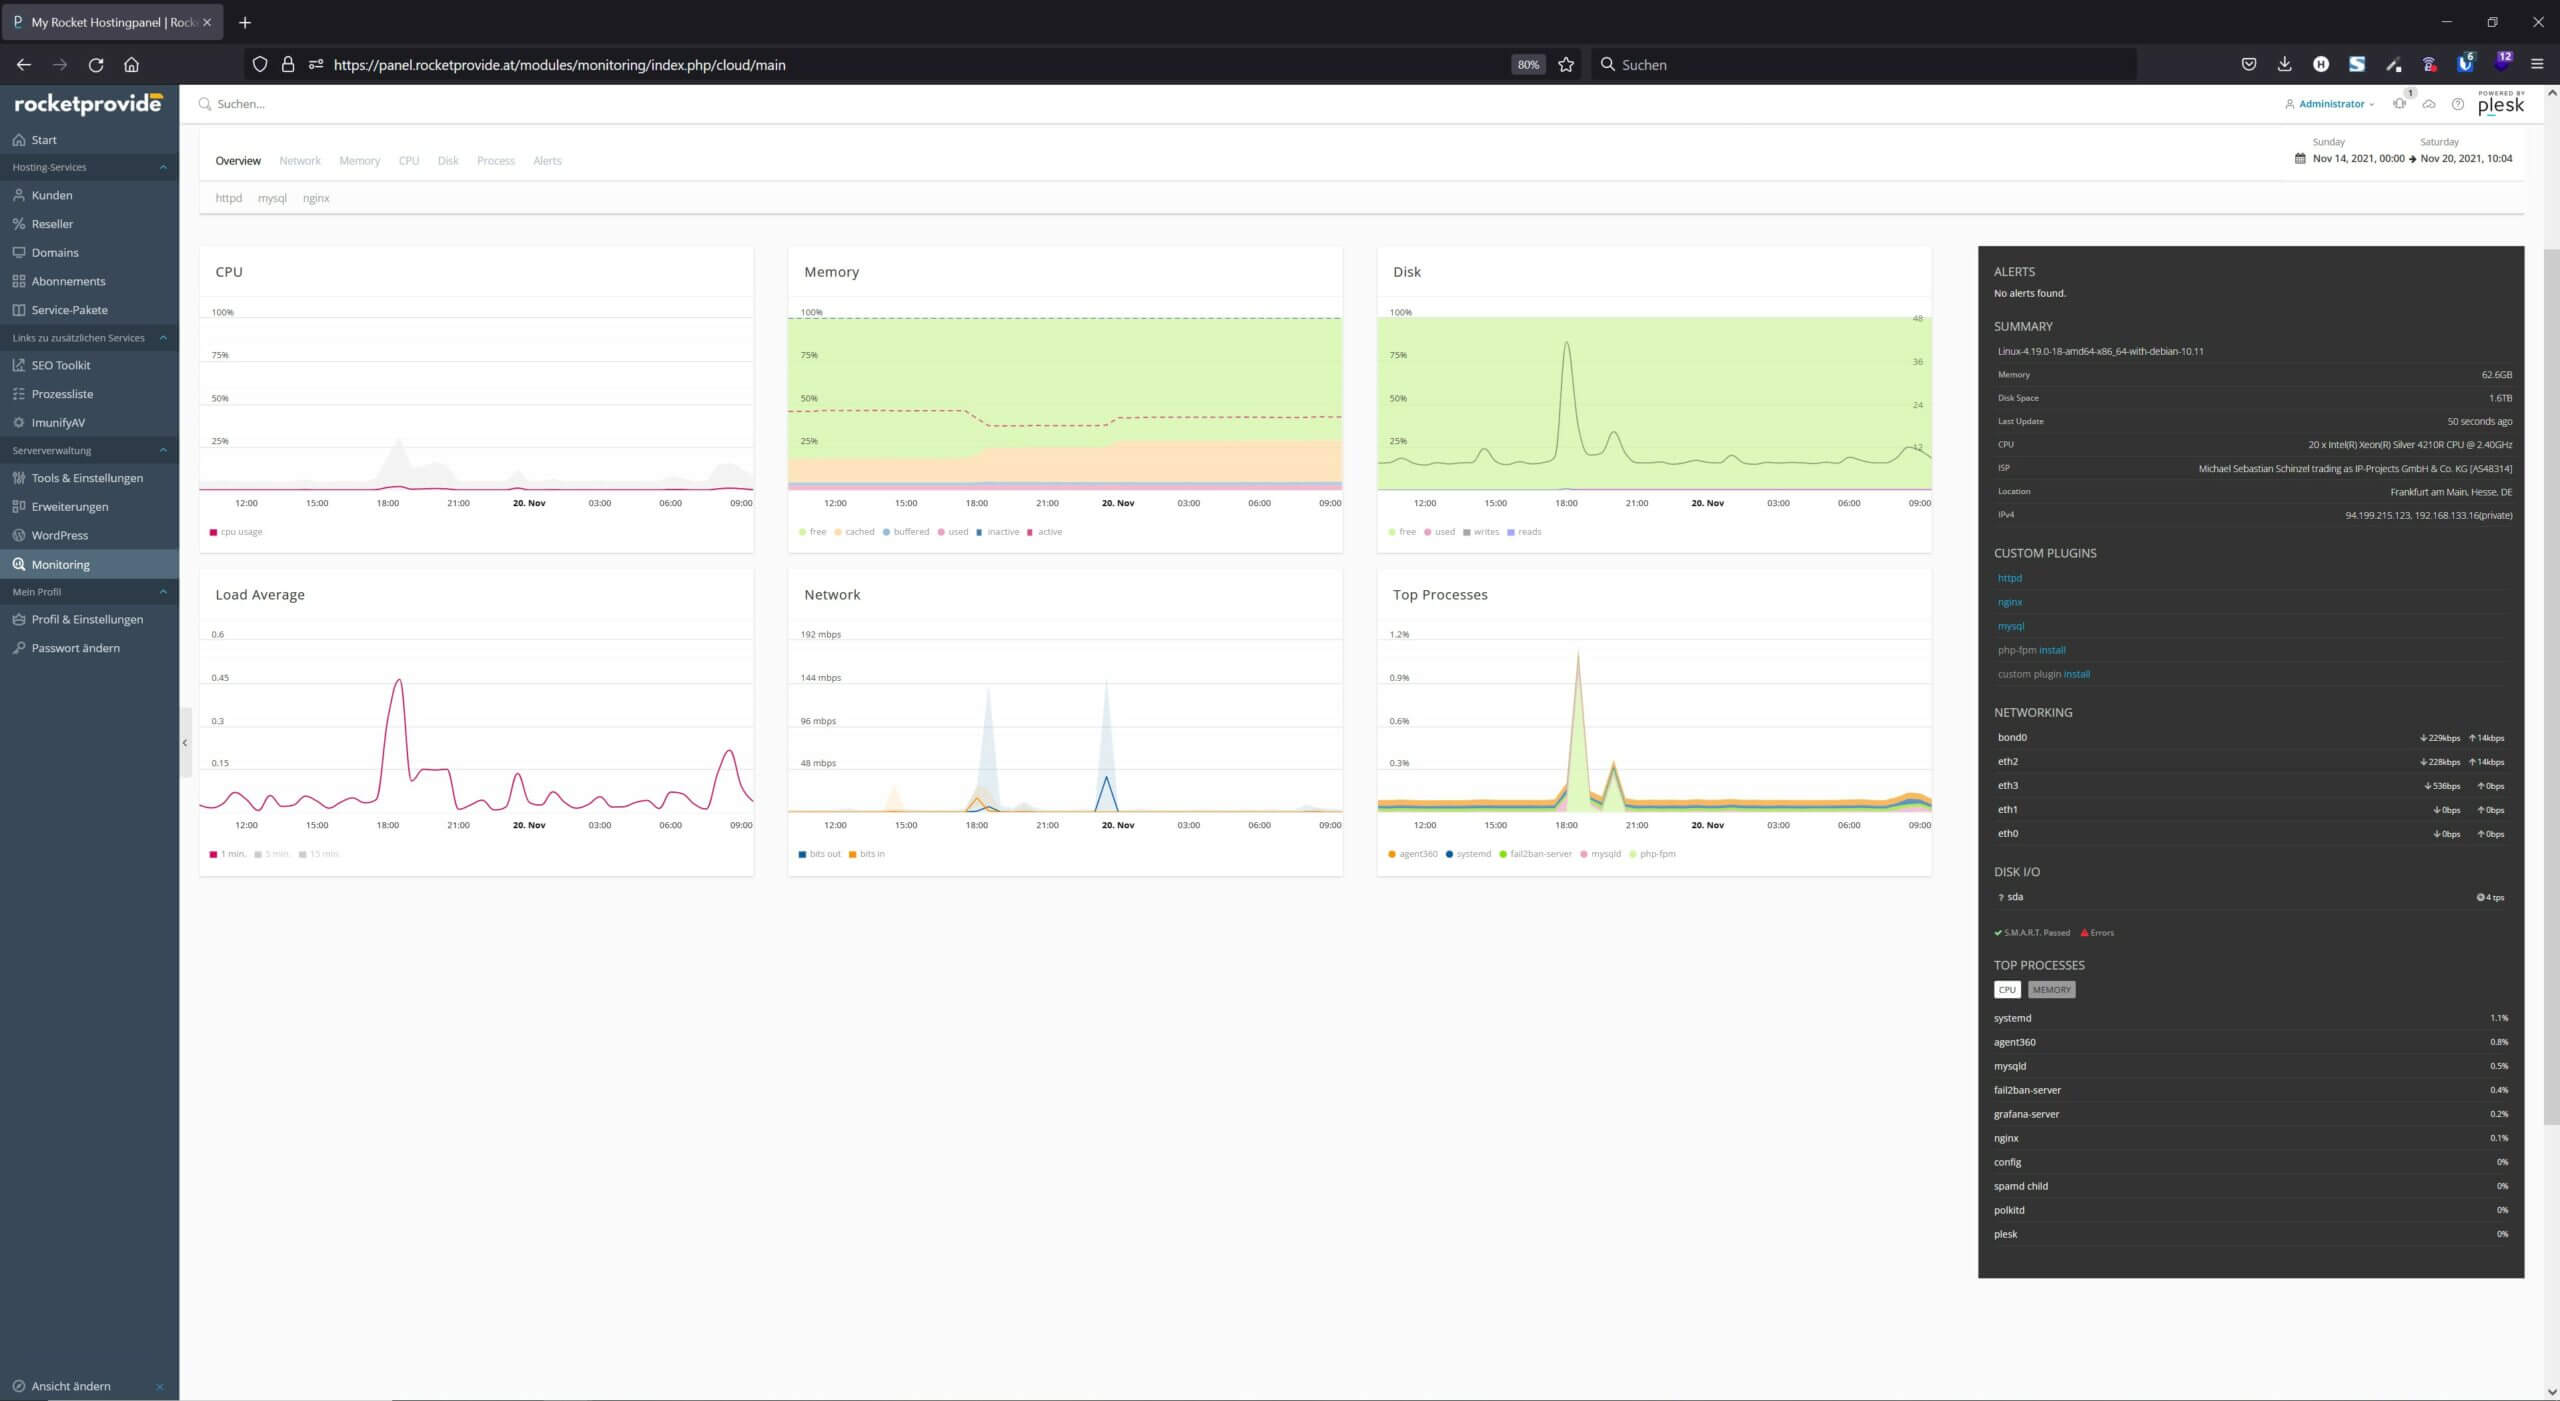Viewport: 2560px width, 1401px height.
Task: Open the Firefox downloads panel
Action: coord(2285,65)
